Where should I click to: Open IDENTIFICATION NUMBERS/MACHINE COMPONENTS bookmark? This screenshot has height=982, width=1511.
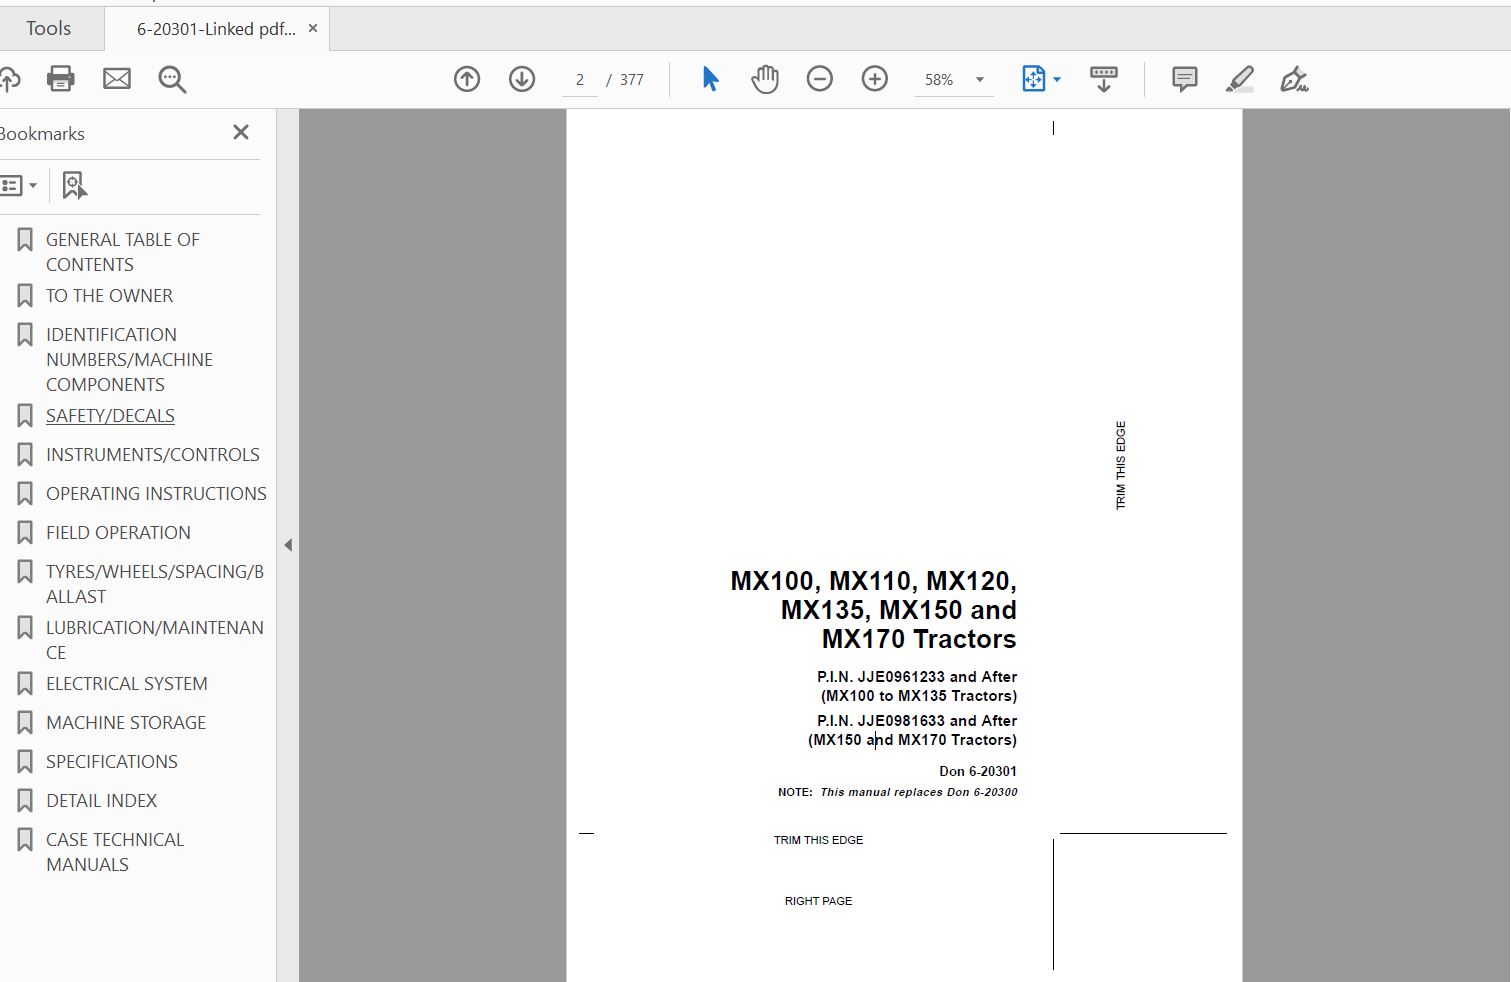129,359
